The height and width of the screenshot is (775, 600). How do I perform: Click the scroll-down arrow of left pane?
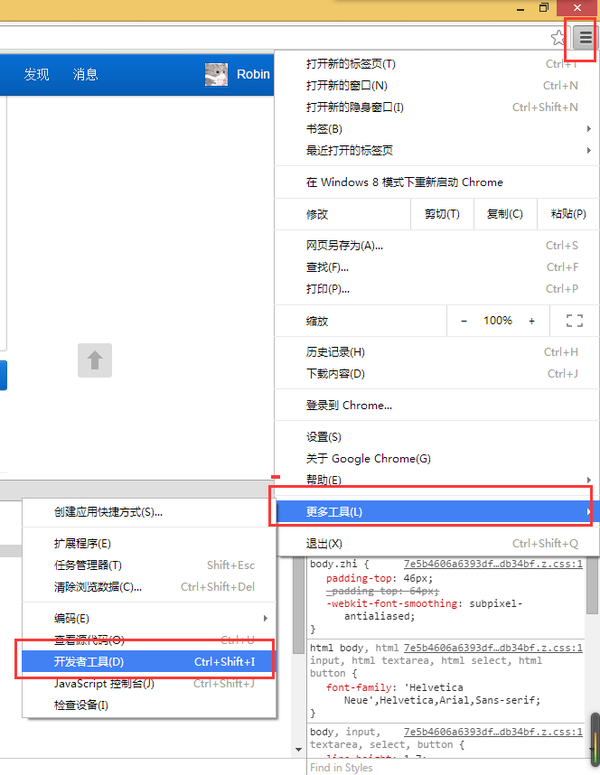click(x=299, y=750)
